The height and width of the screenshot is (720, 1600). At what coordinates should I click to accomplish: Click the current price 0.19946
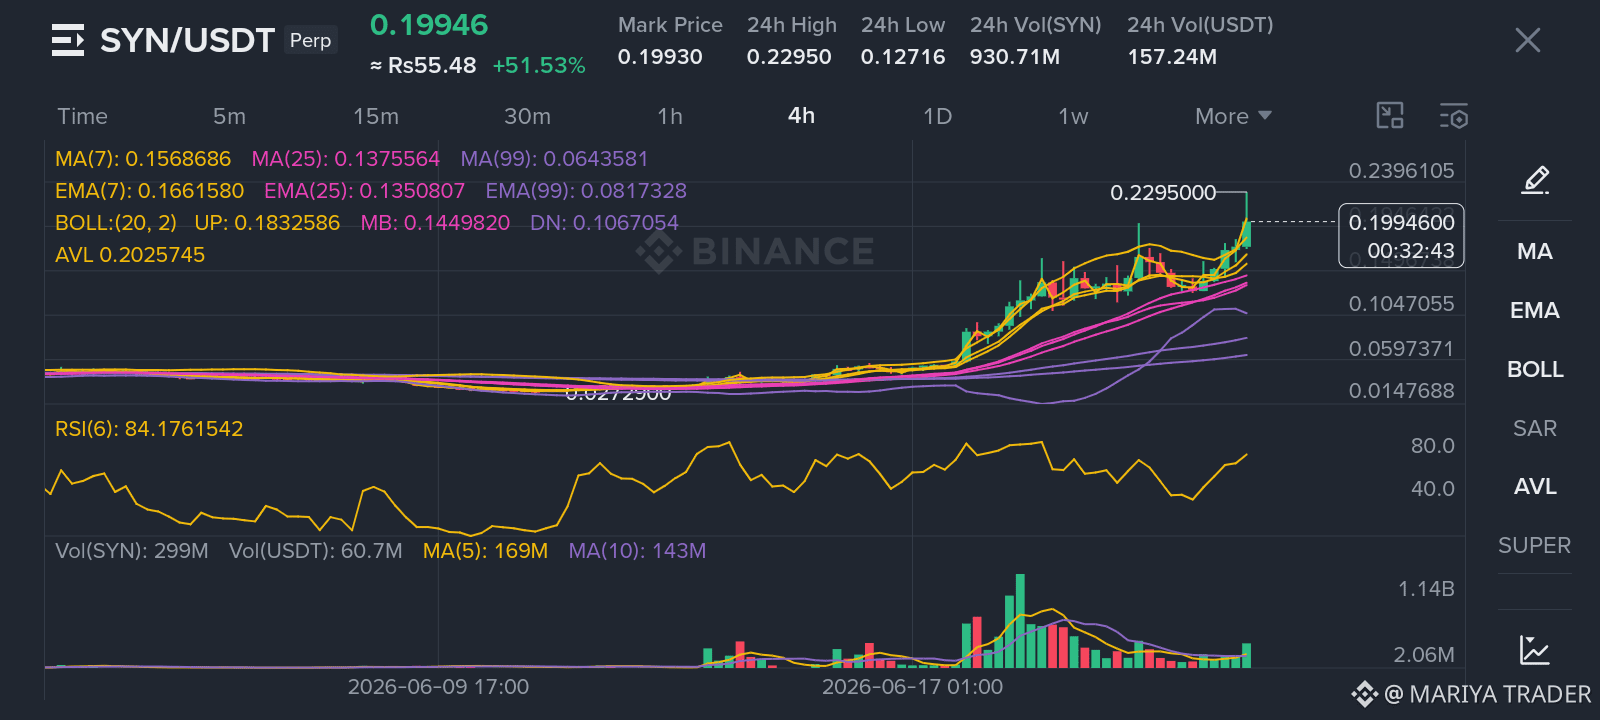click(x=429, y=25)
